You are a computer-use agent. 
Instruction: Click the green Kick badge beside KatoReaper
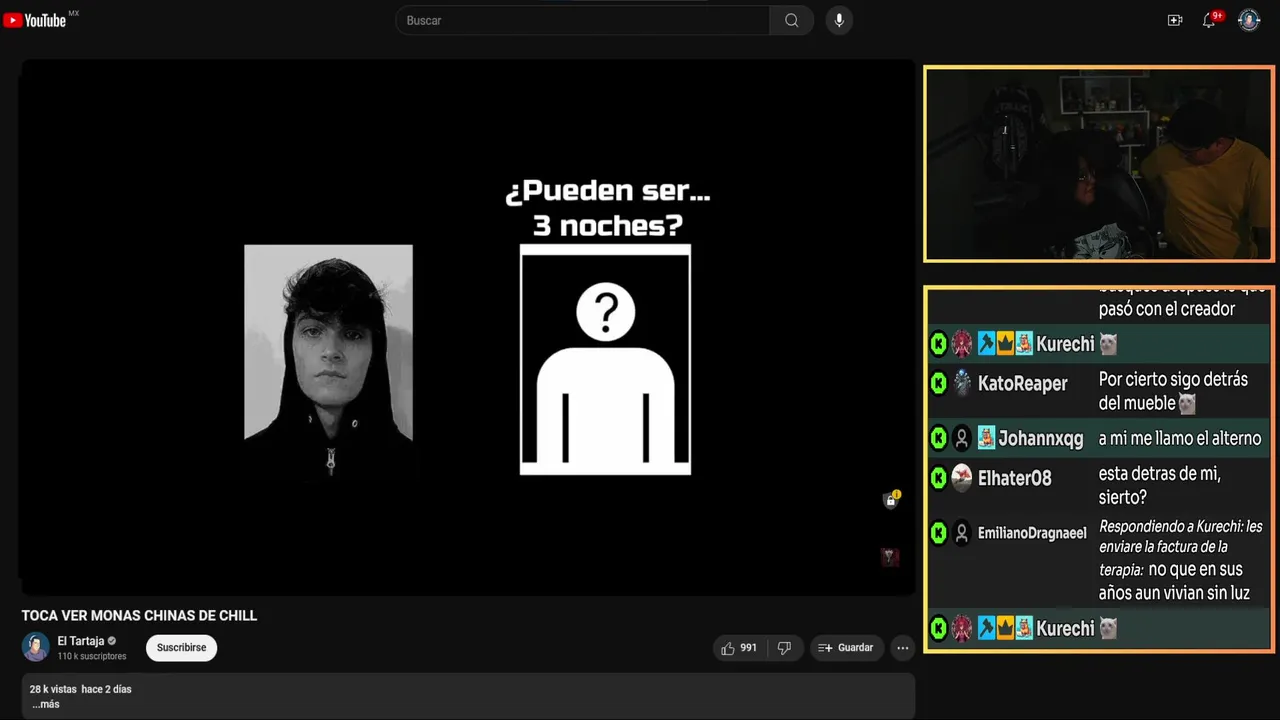[x=938, y=383]
